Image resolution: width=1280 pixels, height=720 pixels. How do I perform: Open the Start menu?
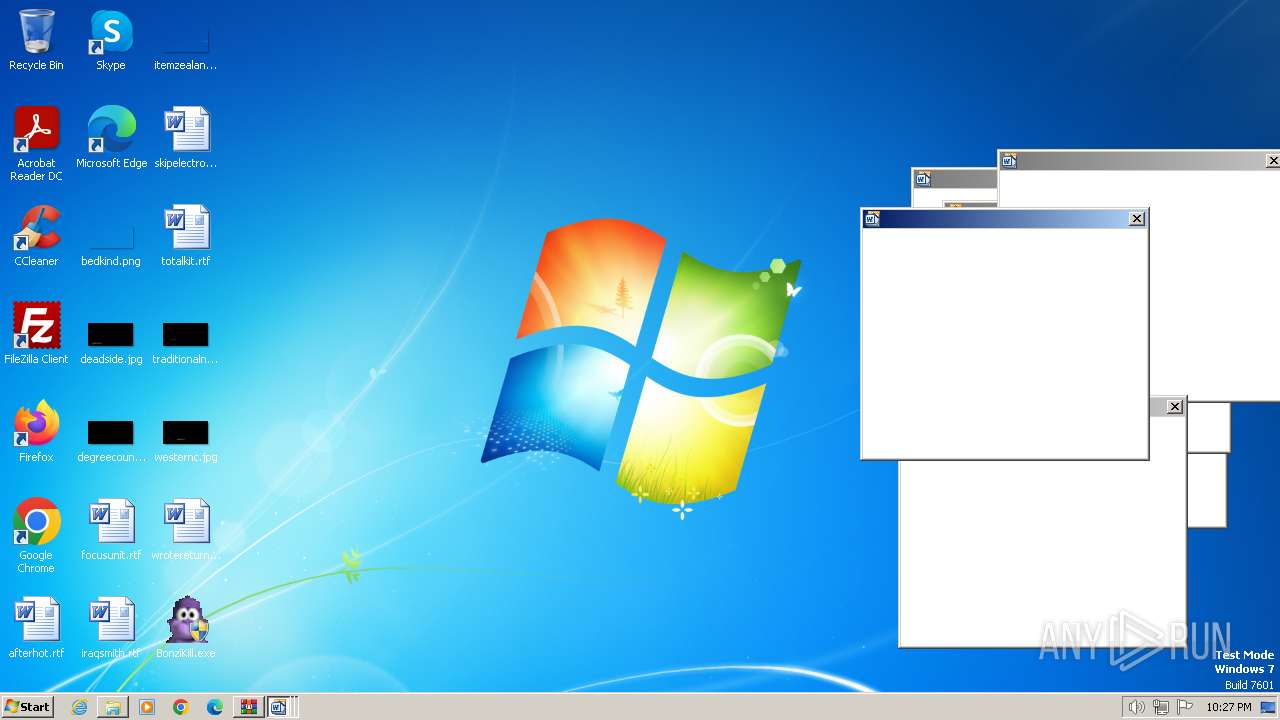click(27, 706)
